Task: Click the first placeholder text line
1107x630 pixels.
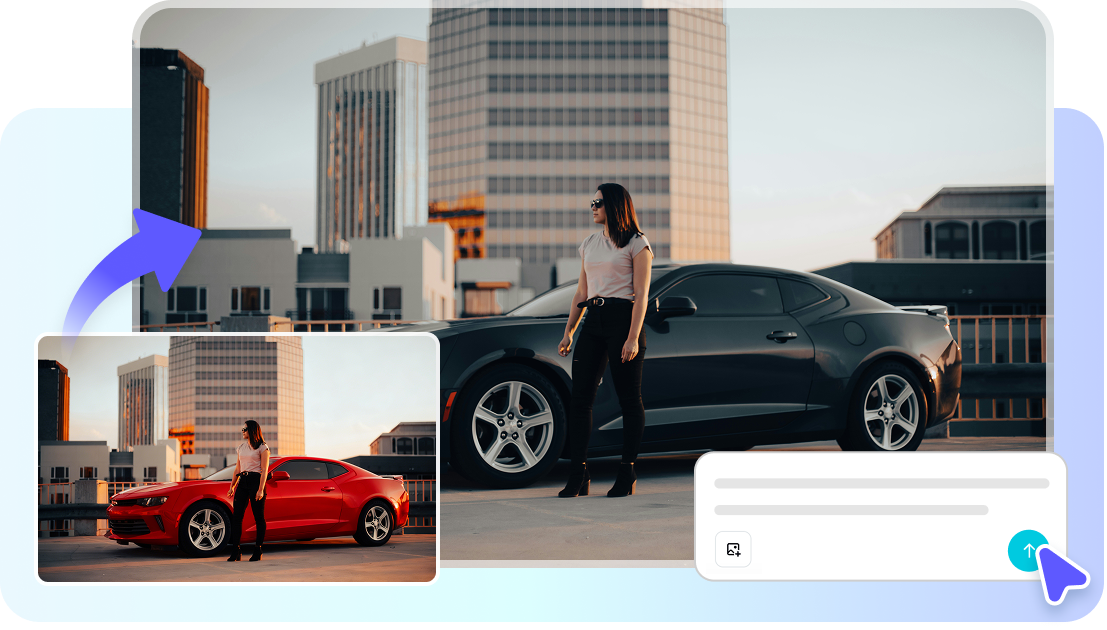Action: tap(878, 482)
